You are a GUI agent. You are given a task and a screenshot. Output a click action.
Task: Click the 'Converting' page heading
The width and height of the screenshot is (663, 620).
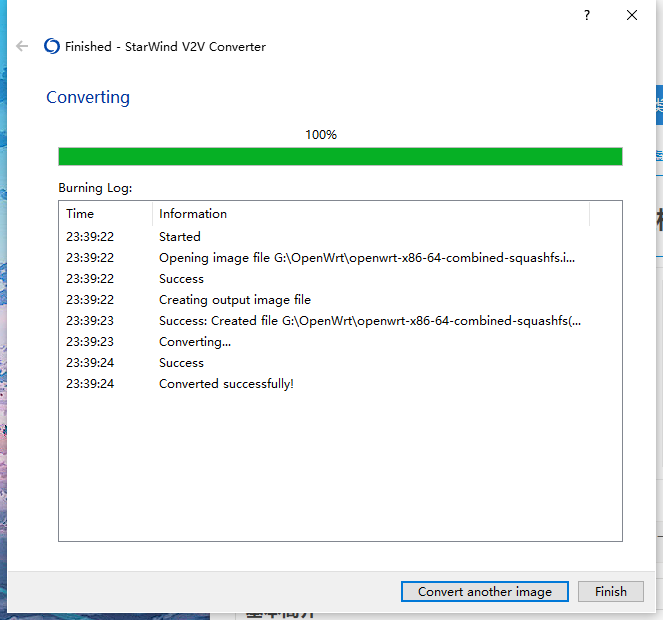88,97
